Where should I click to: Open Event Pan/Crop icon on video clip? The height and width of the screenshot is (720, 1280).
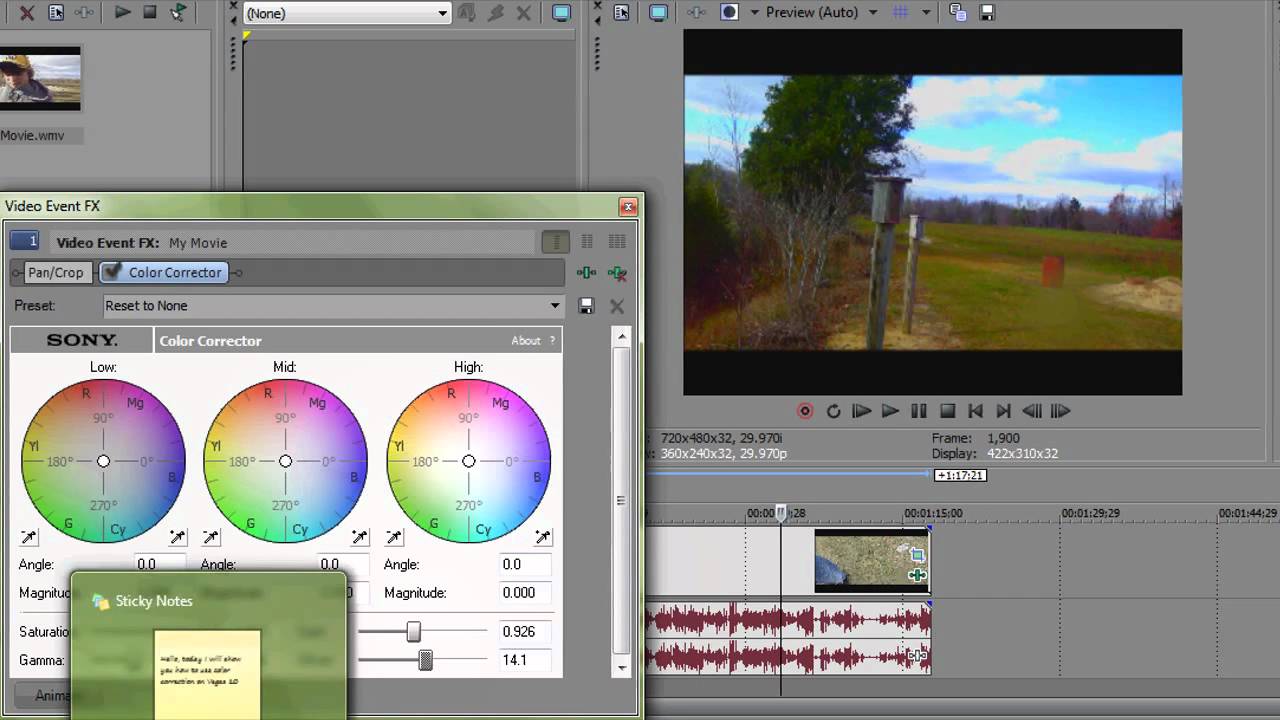[x=917, y=556]
